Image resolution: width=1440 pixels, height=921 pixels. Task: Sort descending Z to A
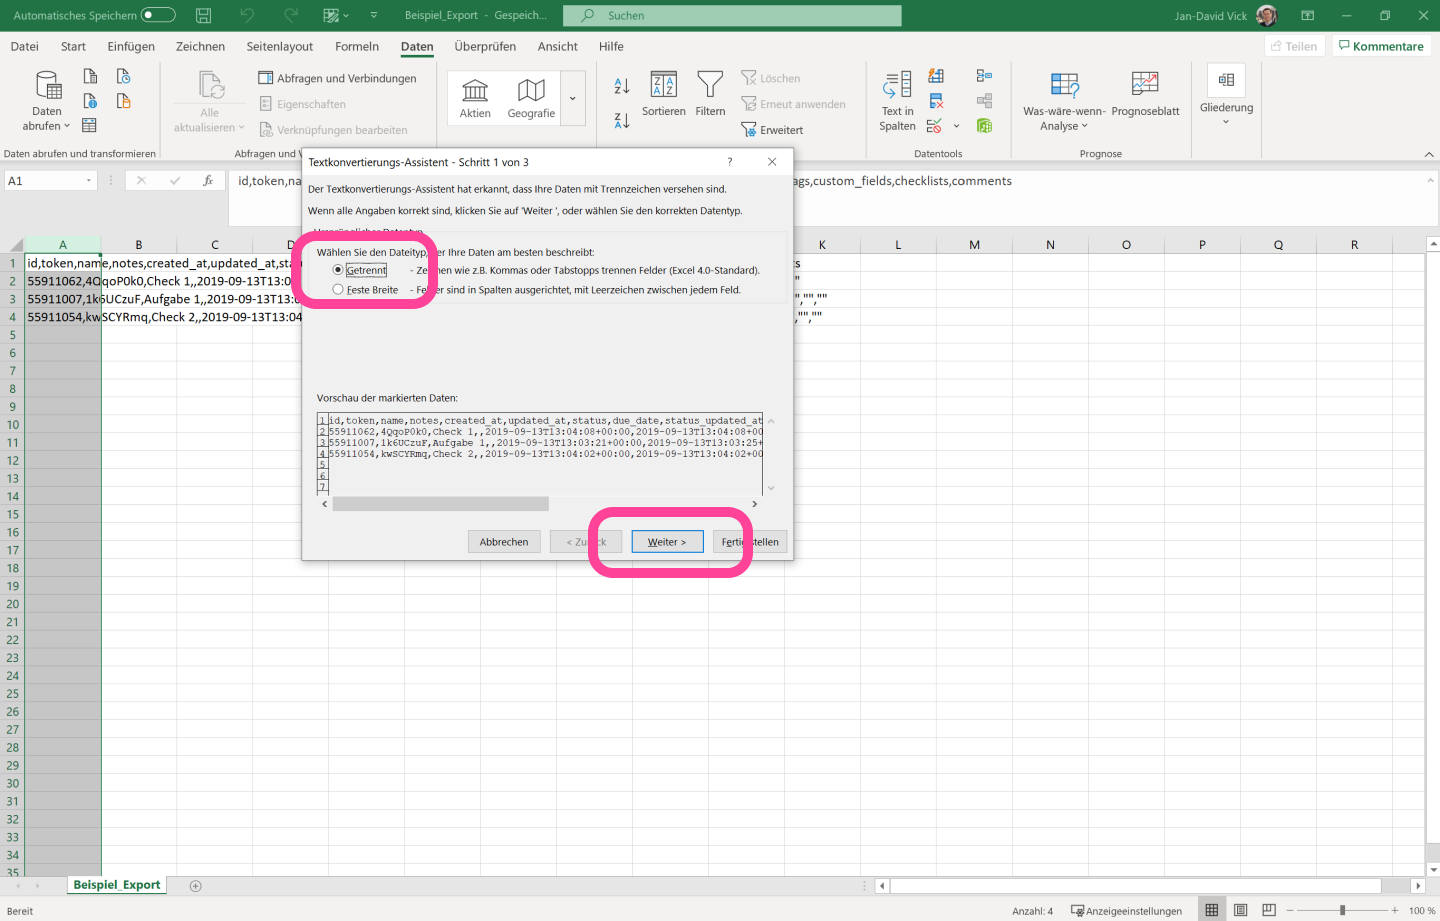pyautogui.click(x=622, y=120)
